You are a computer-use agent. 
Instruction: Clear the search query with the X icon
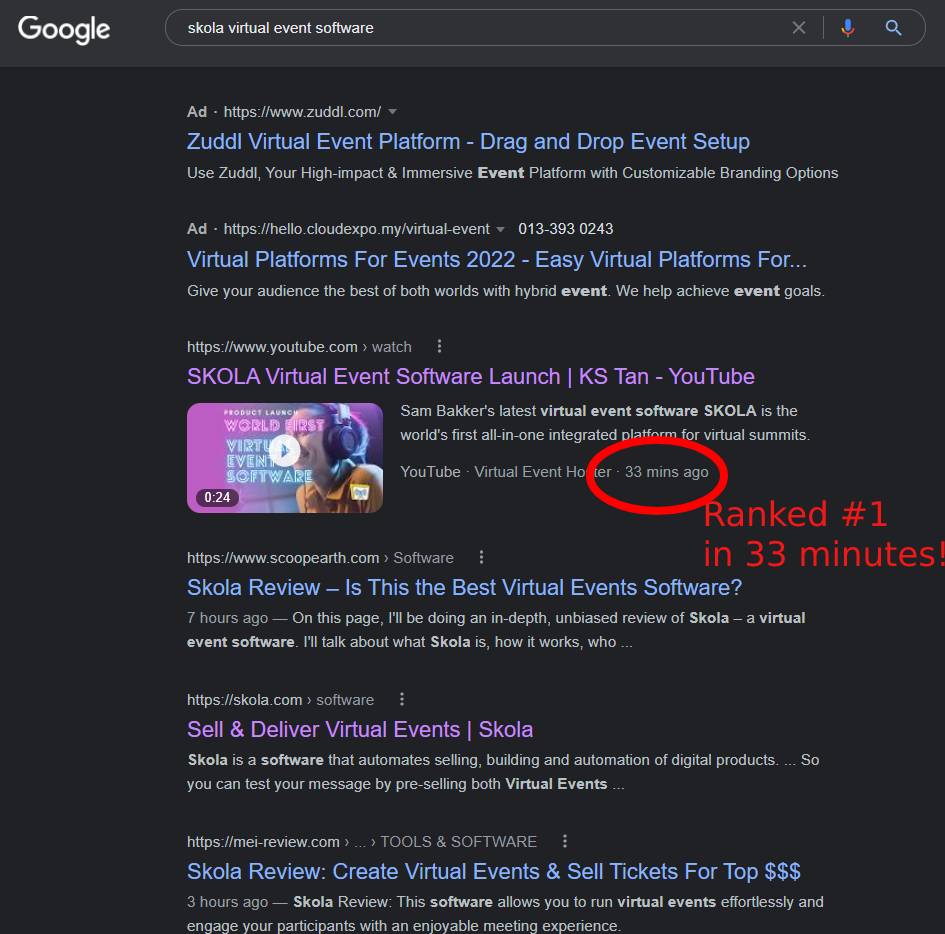click(x=799, y=28)
